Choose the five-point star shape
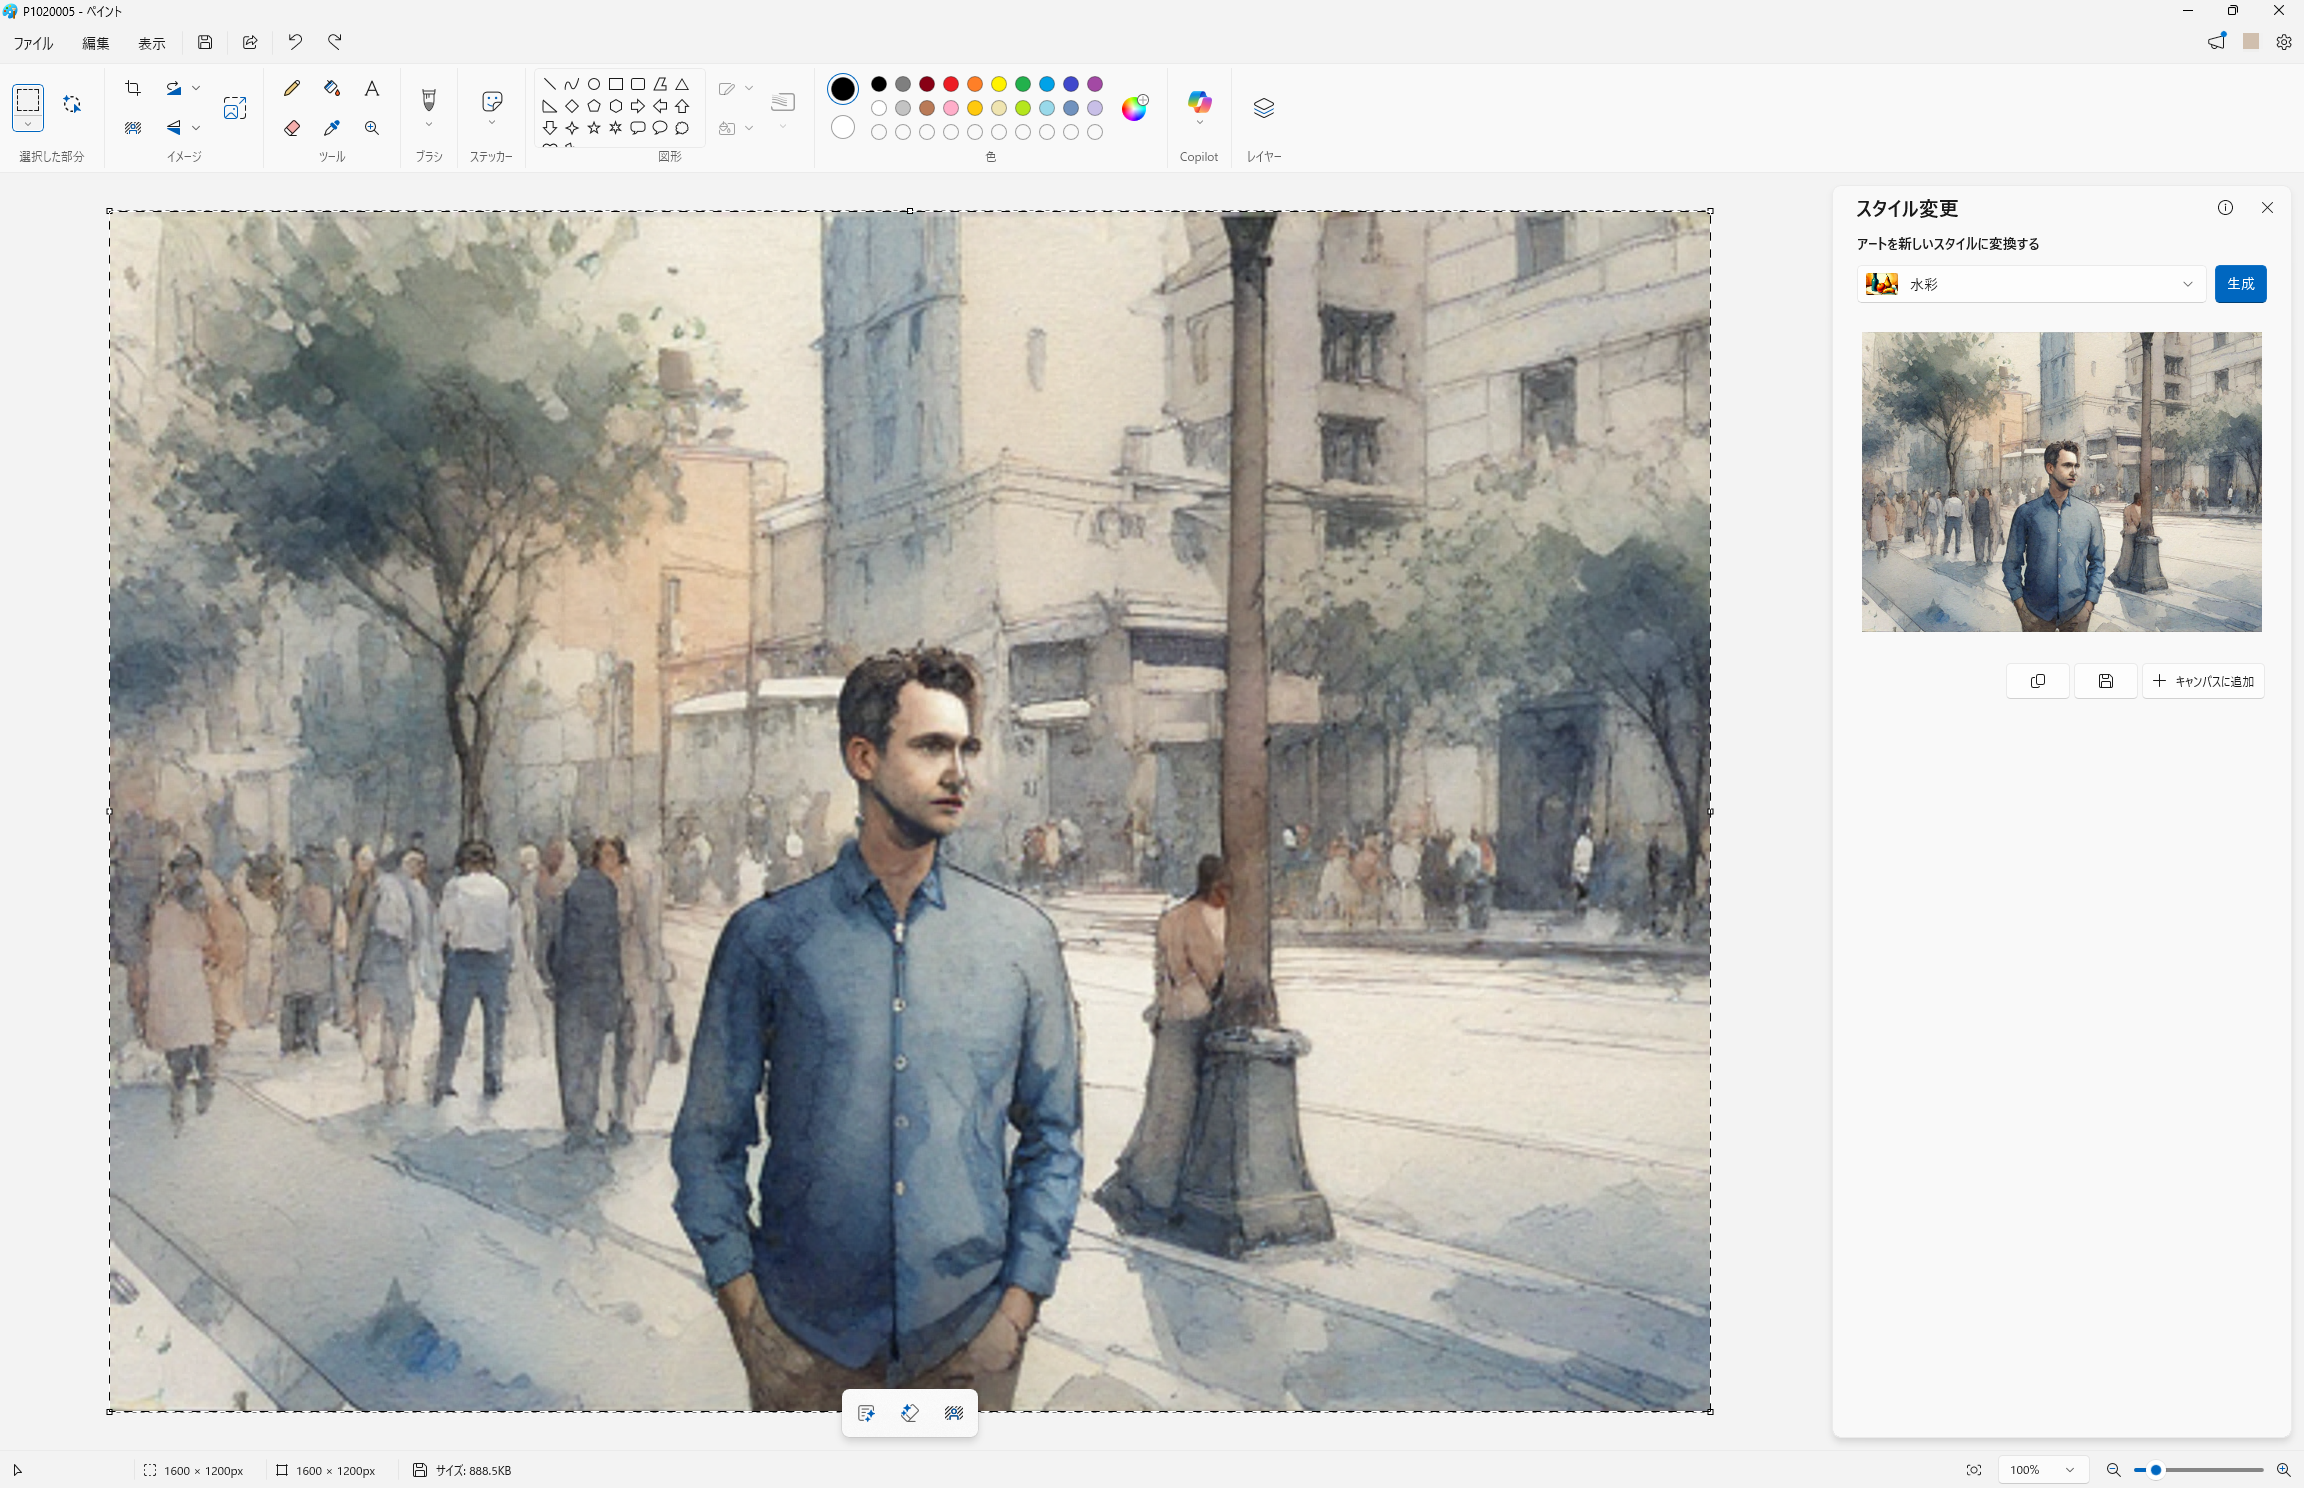The height and width of the screenshot is (1488, 2304). click(x=594, y=128)
